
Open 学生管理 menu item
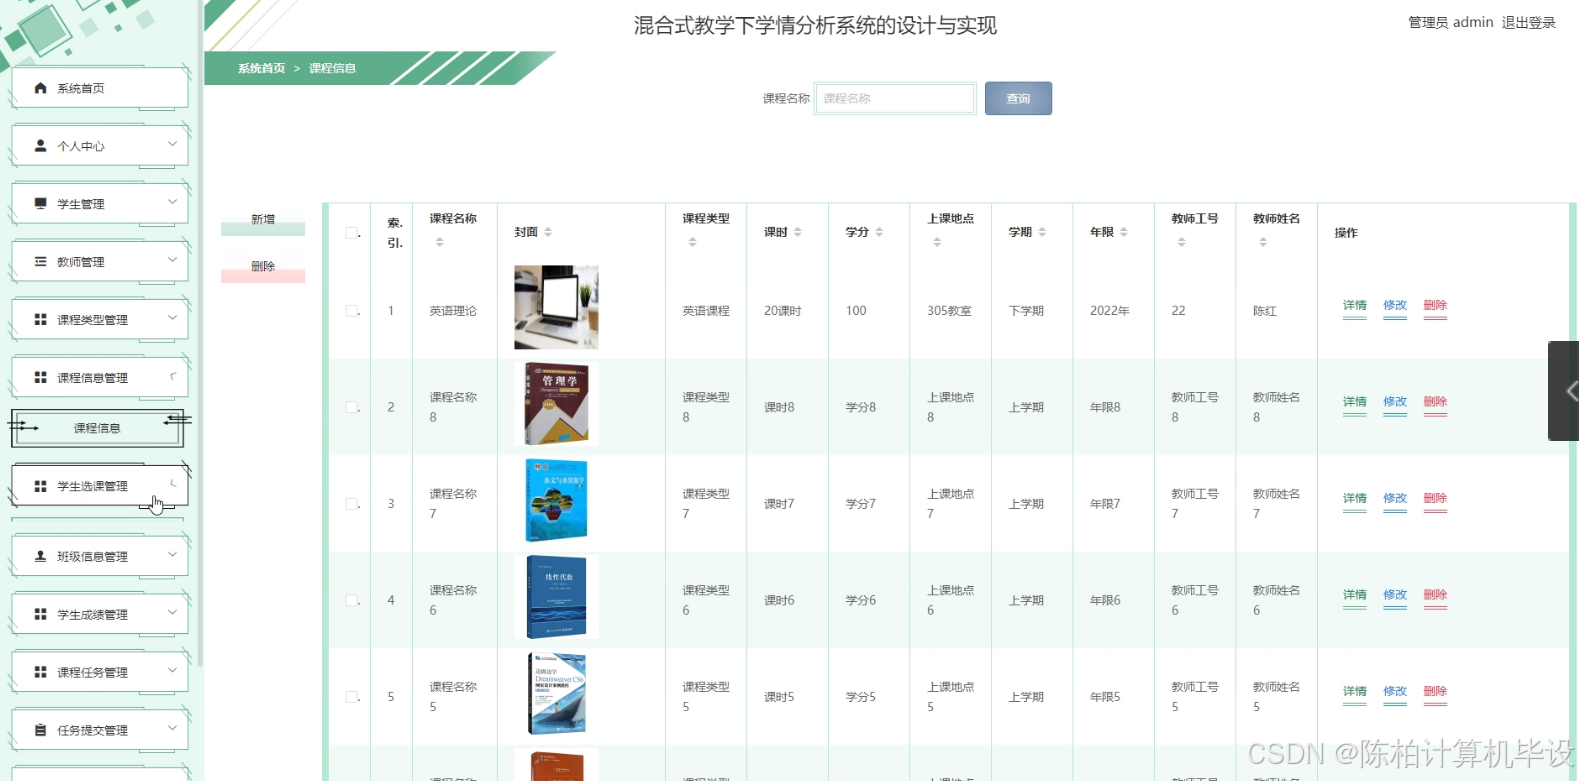click(100, 204)
